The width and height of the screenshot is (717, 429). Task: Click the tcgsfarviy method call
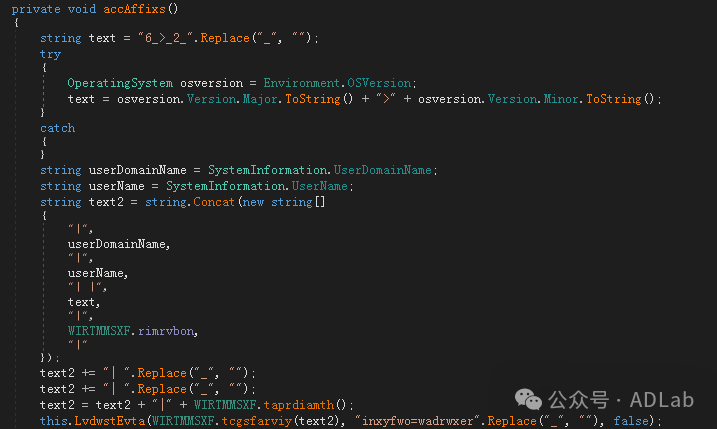point(257,421)
